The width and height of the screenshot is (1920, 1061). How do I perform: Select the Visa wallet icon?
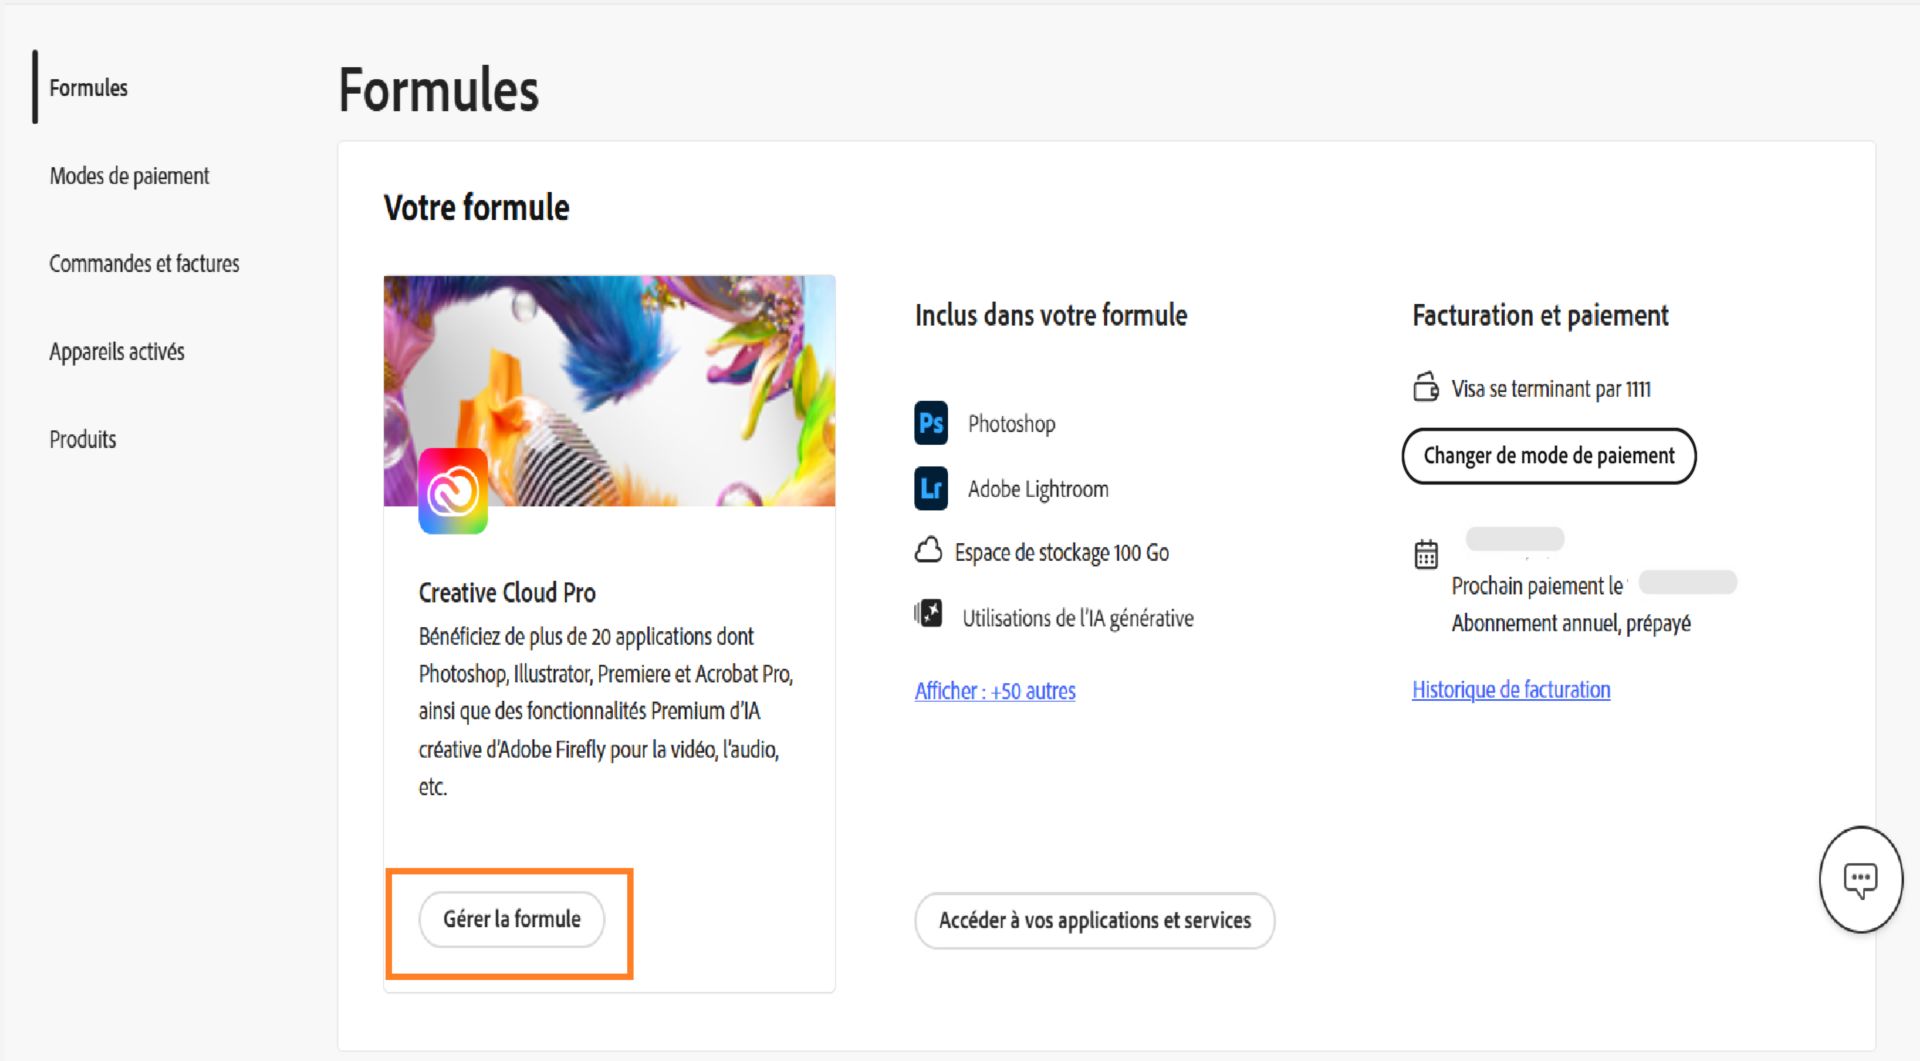pos(1424,389)
